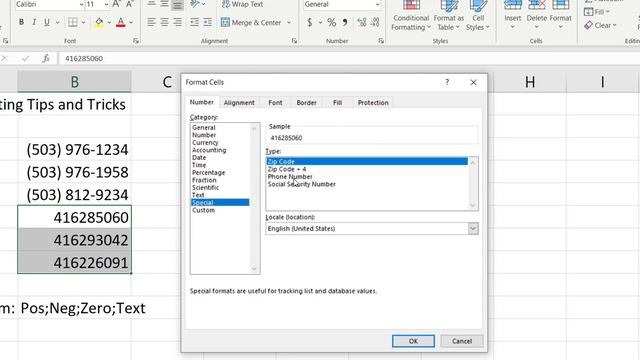Click Cancel in Format Cells
Image resolution: width=640 pixels, height=360 pixels.
coord(462,341)
